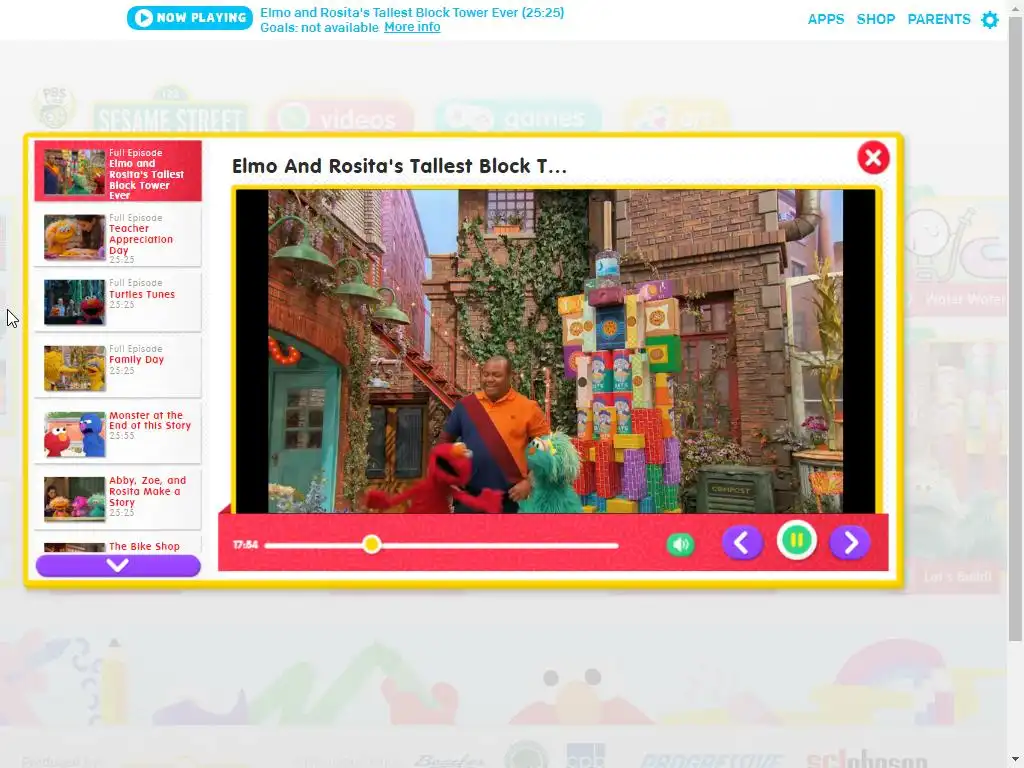Click the video title heading
1024x768 pixels.
point(399,166)
